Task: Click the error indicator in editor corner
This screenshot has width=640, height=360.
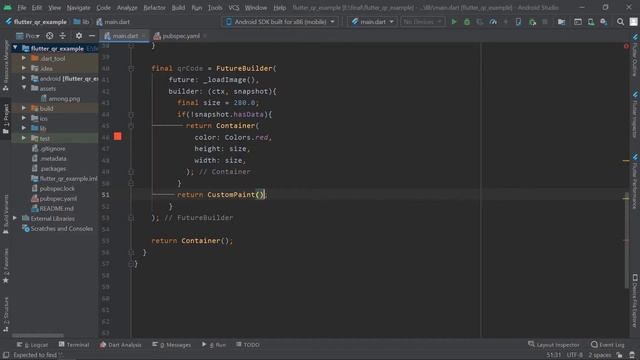Action: (626, 46)
